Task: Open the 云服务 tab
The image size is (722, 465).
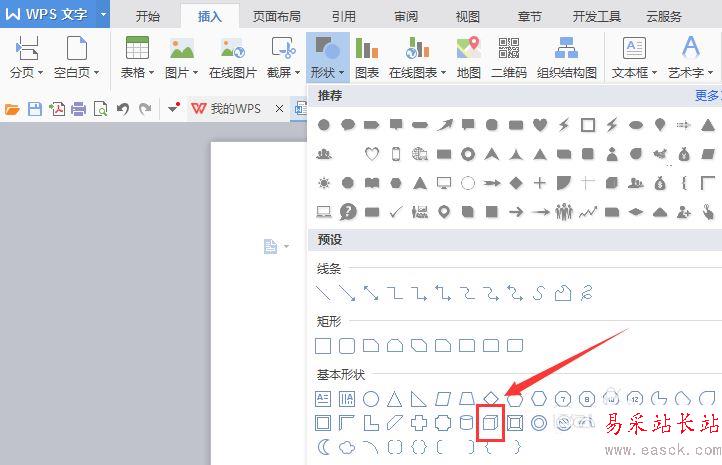Action: [x=664, y=17]
